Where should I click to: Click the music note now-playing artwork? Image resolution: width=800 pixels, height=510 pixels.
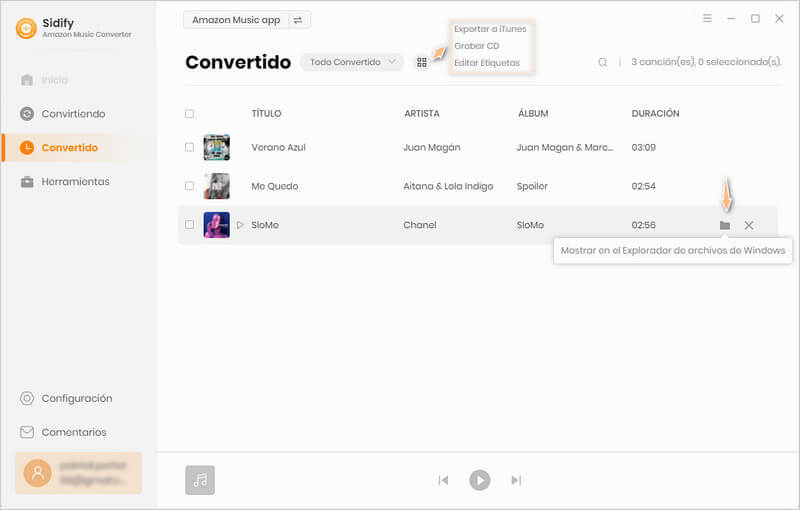[200, 480]
